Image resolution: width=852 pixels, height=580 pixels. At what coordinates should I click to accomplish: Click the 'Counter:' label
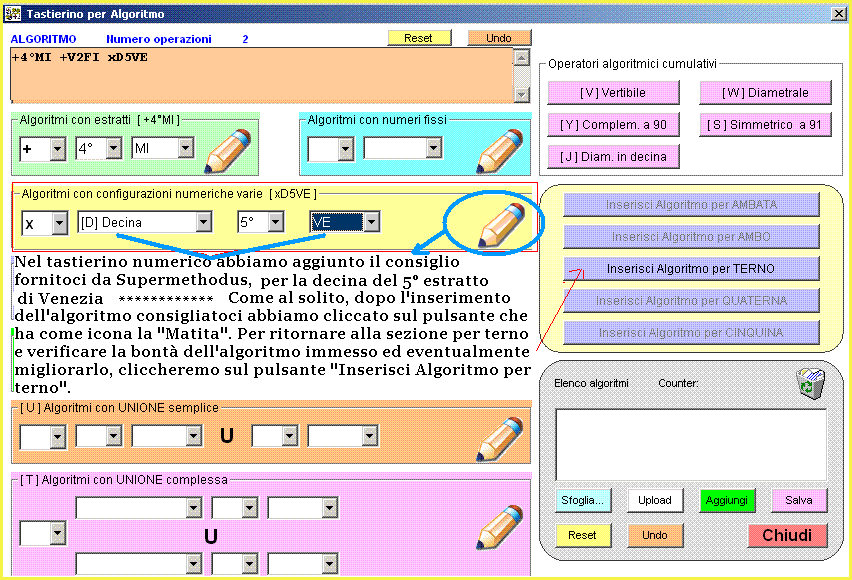(x=678, y=383)
